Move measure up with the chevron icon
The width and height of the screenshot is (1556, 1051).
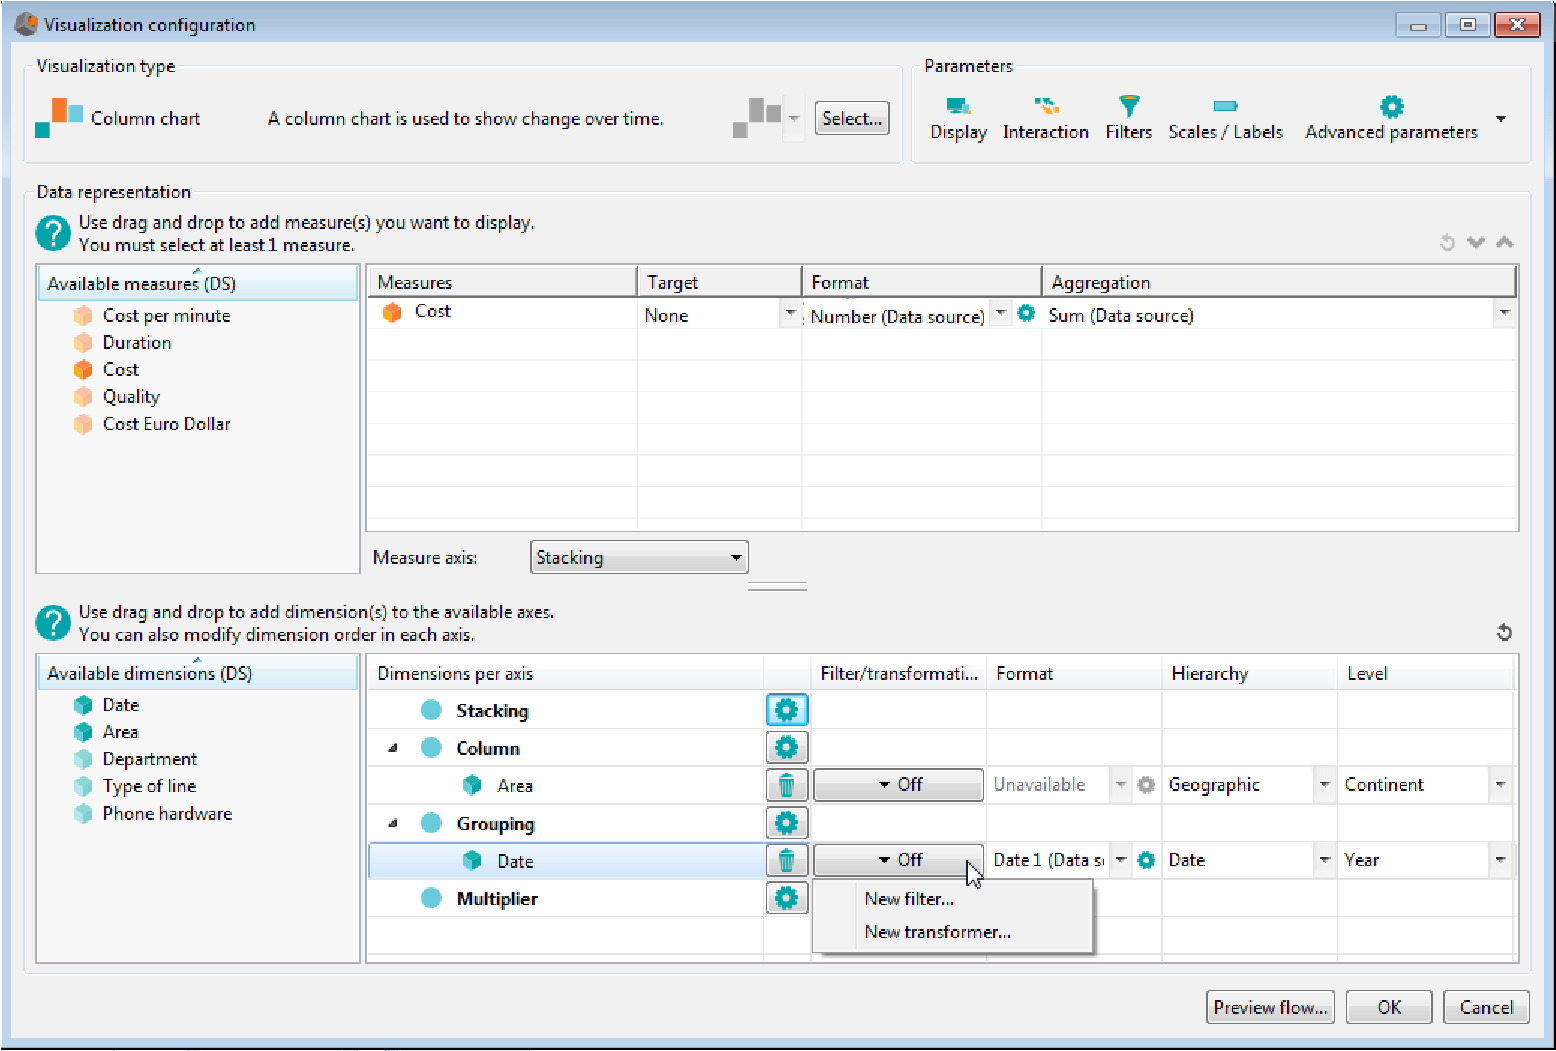(x=1505, y=242)
